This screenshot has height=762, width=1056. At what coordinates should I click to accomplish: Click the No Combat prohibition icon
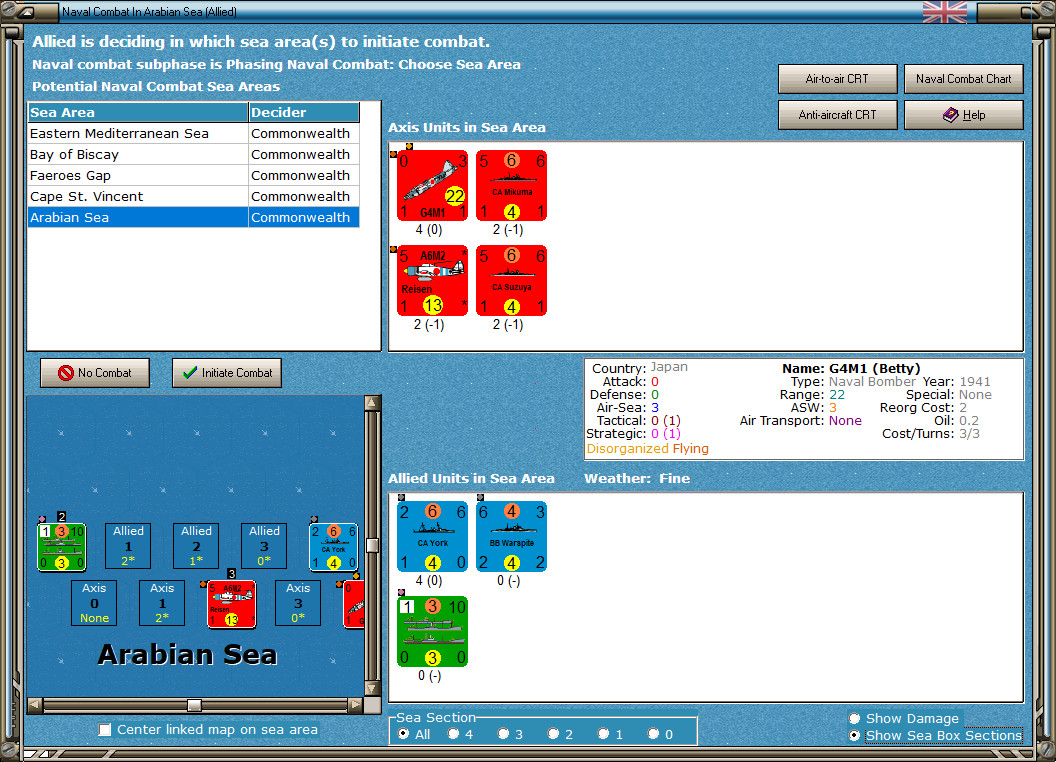[65, 373]
